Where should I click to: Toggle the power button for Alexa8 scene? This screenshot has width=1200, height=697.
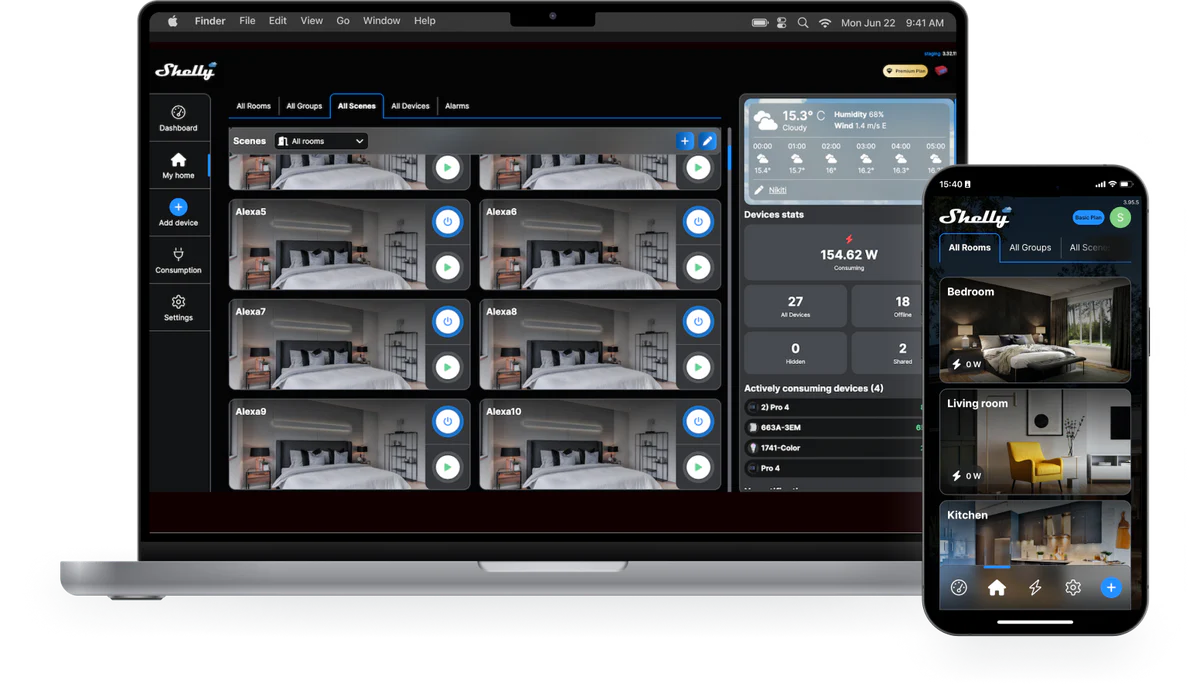[698, 322]
